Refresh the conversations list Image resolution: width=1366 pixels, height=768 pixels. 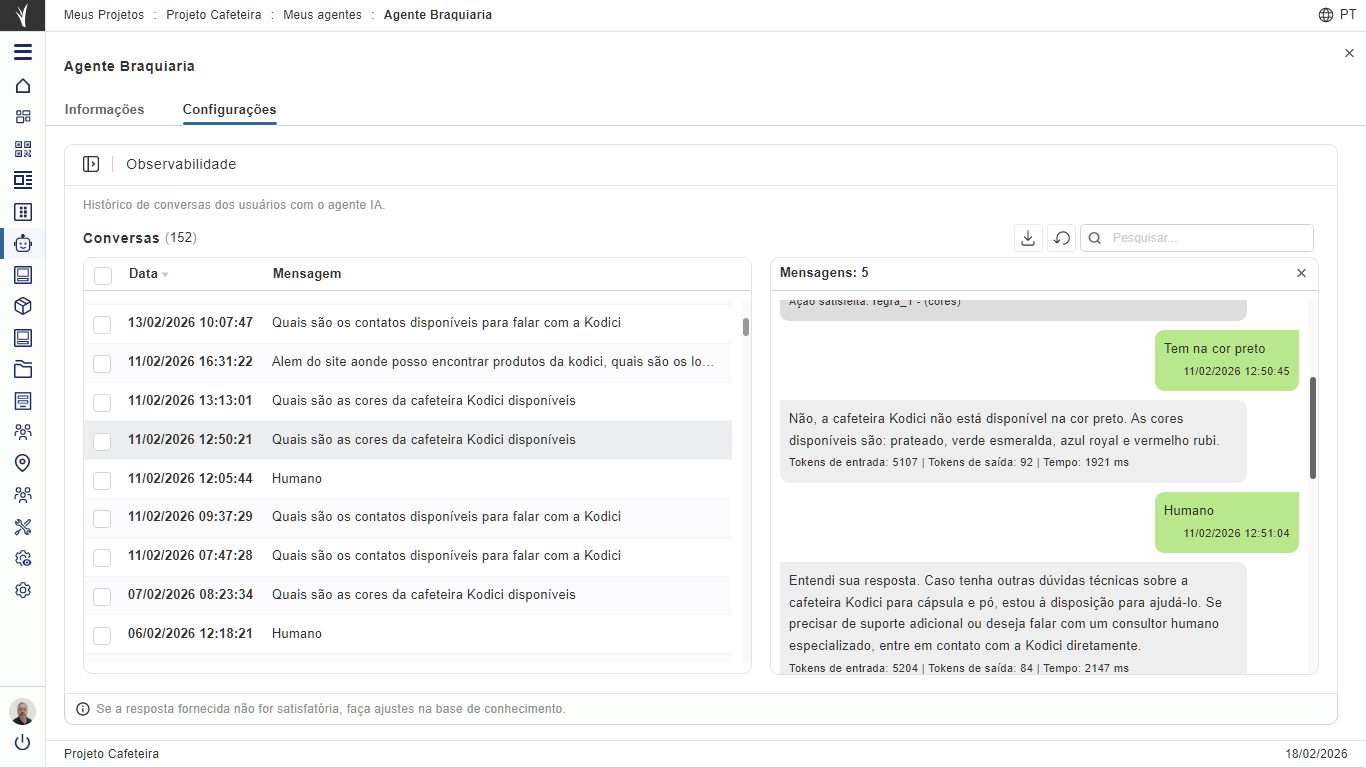(x=1062, y=238)
